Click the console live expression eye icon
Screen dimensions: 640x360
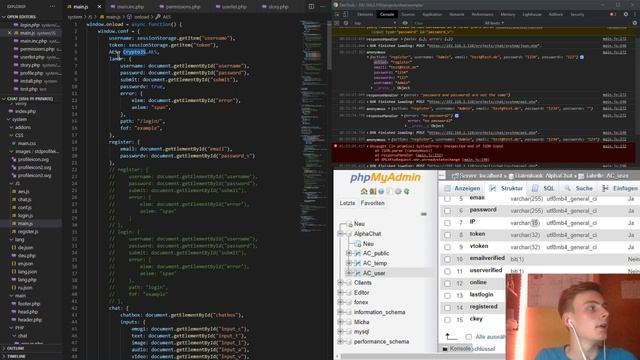point(405,23)
